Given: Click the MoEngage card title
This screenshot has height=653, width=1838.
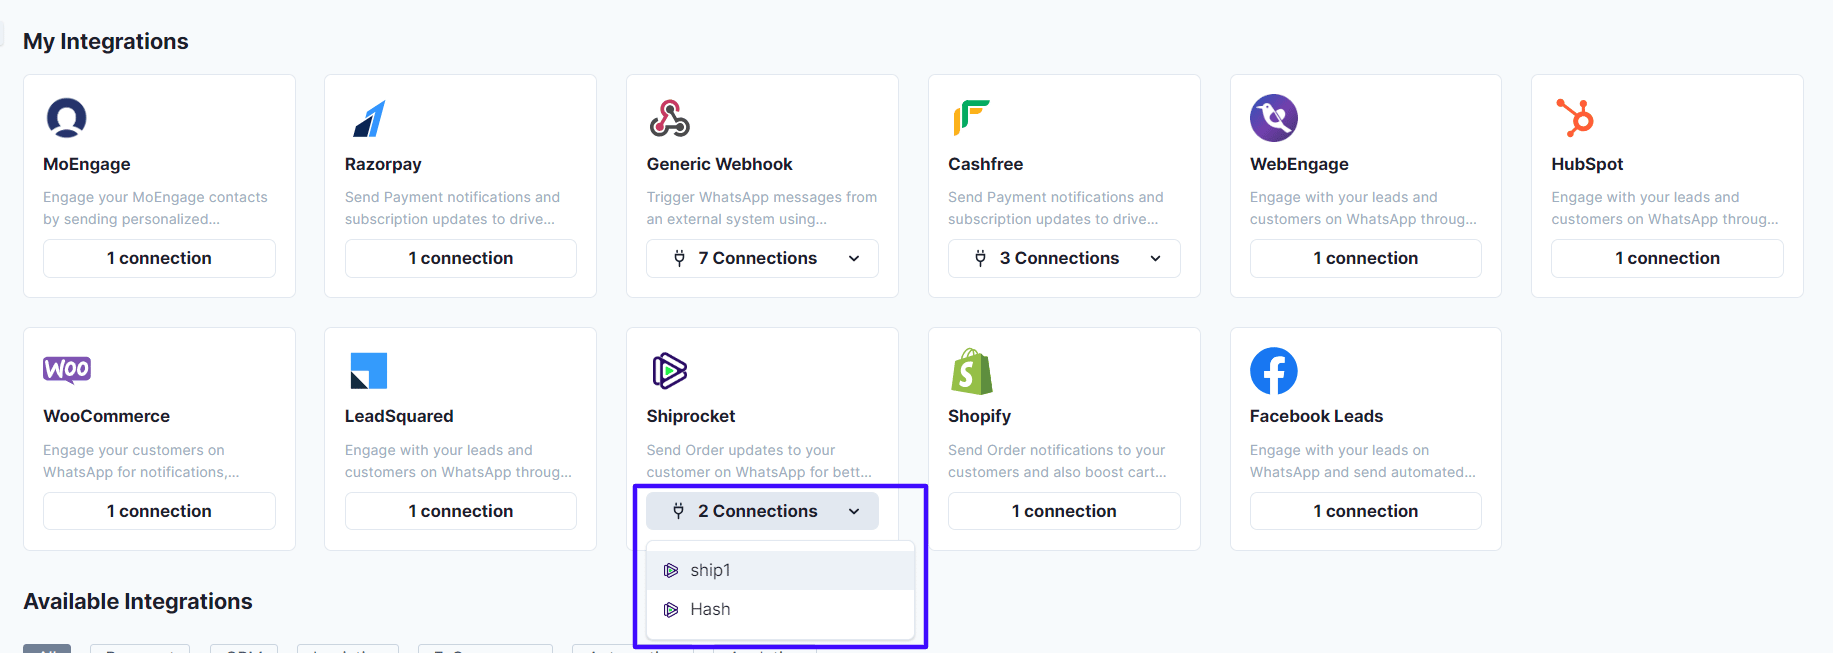Looking at the screenshot, I should (87, 164).
